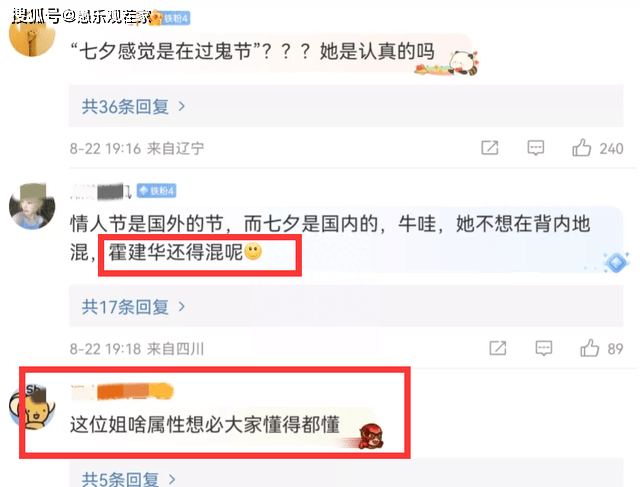
Task: Select comment text 这位姐啥属性想必大家懂得都懂
Action: [x=205, y=425]
